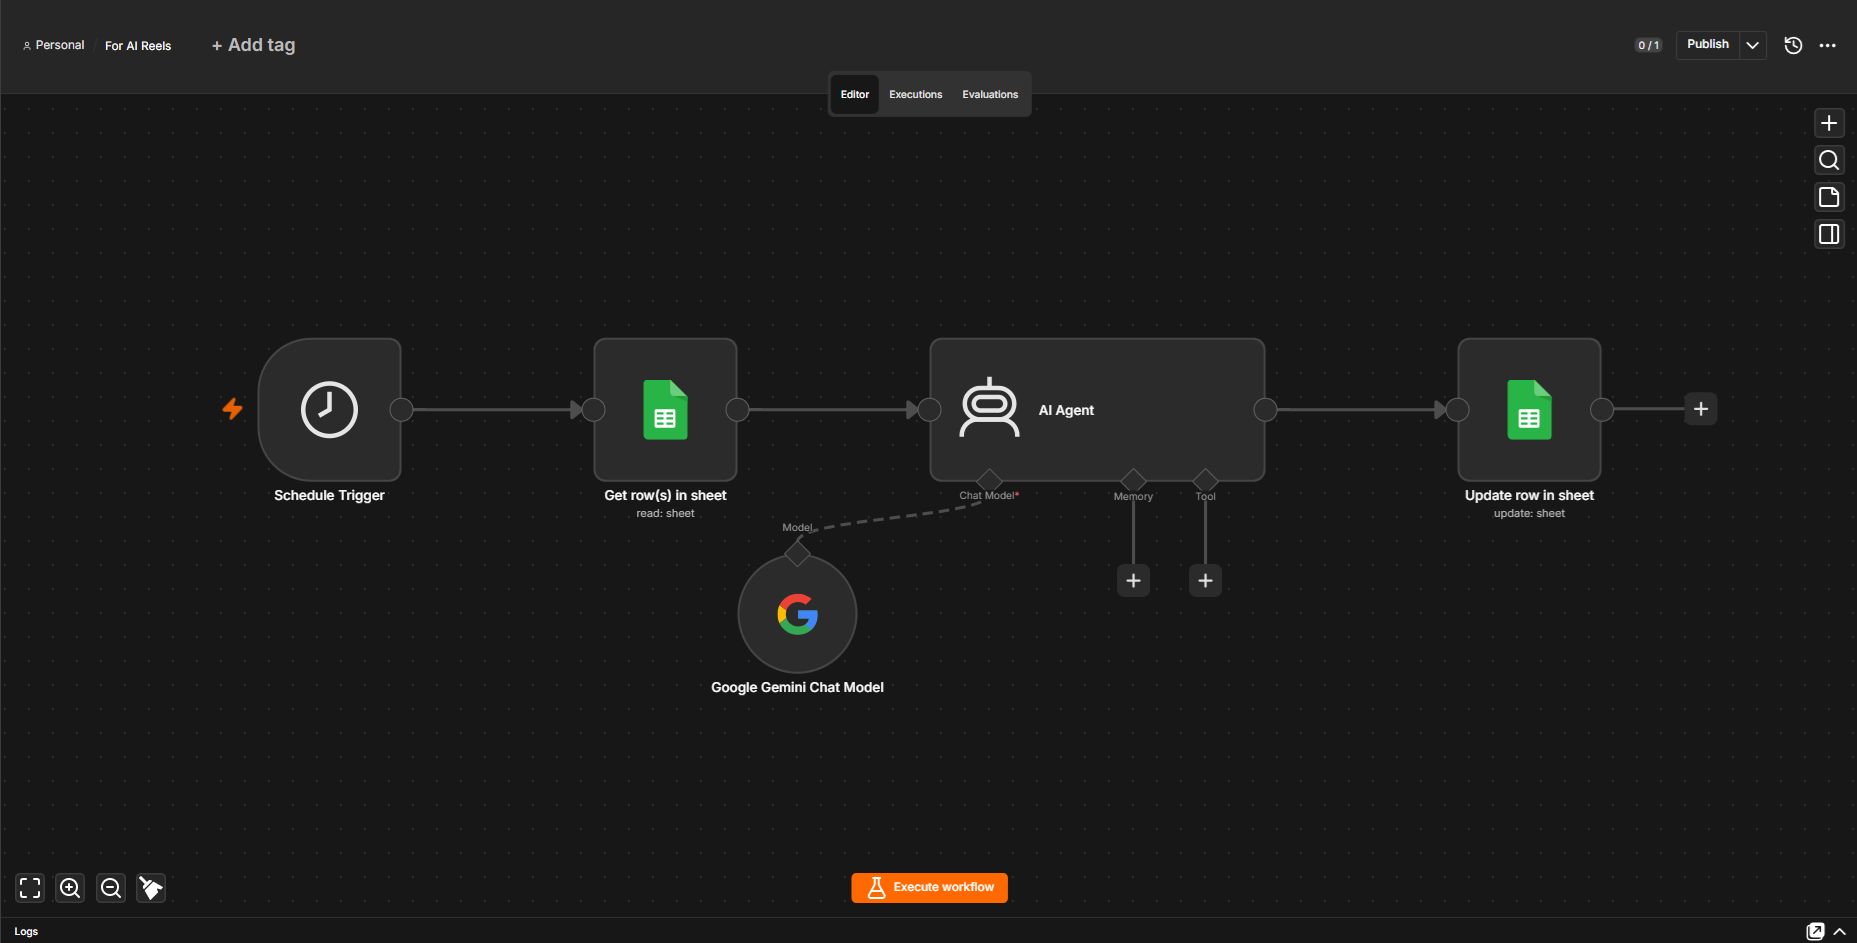Switch to the Executions tab
This screenshot has height=943, width=1857.
tap(915, 94)
